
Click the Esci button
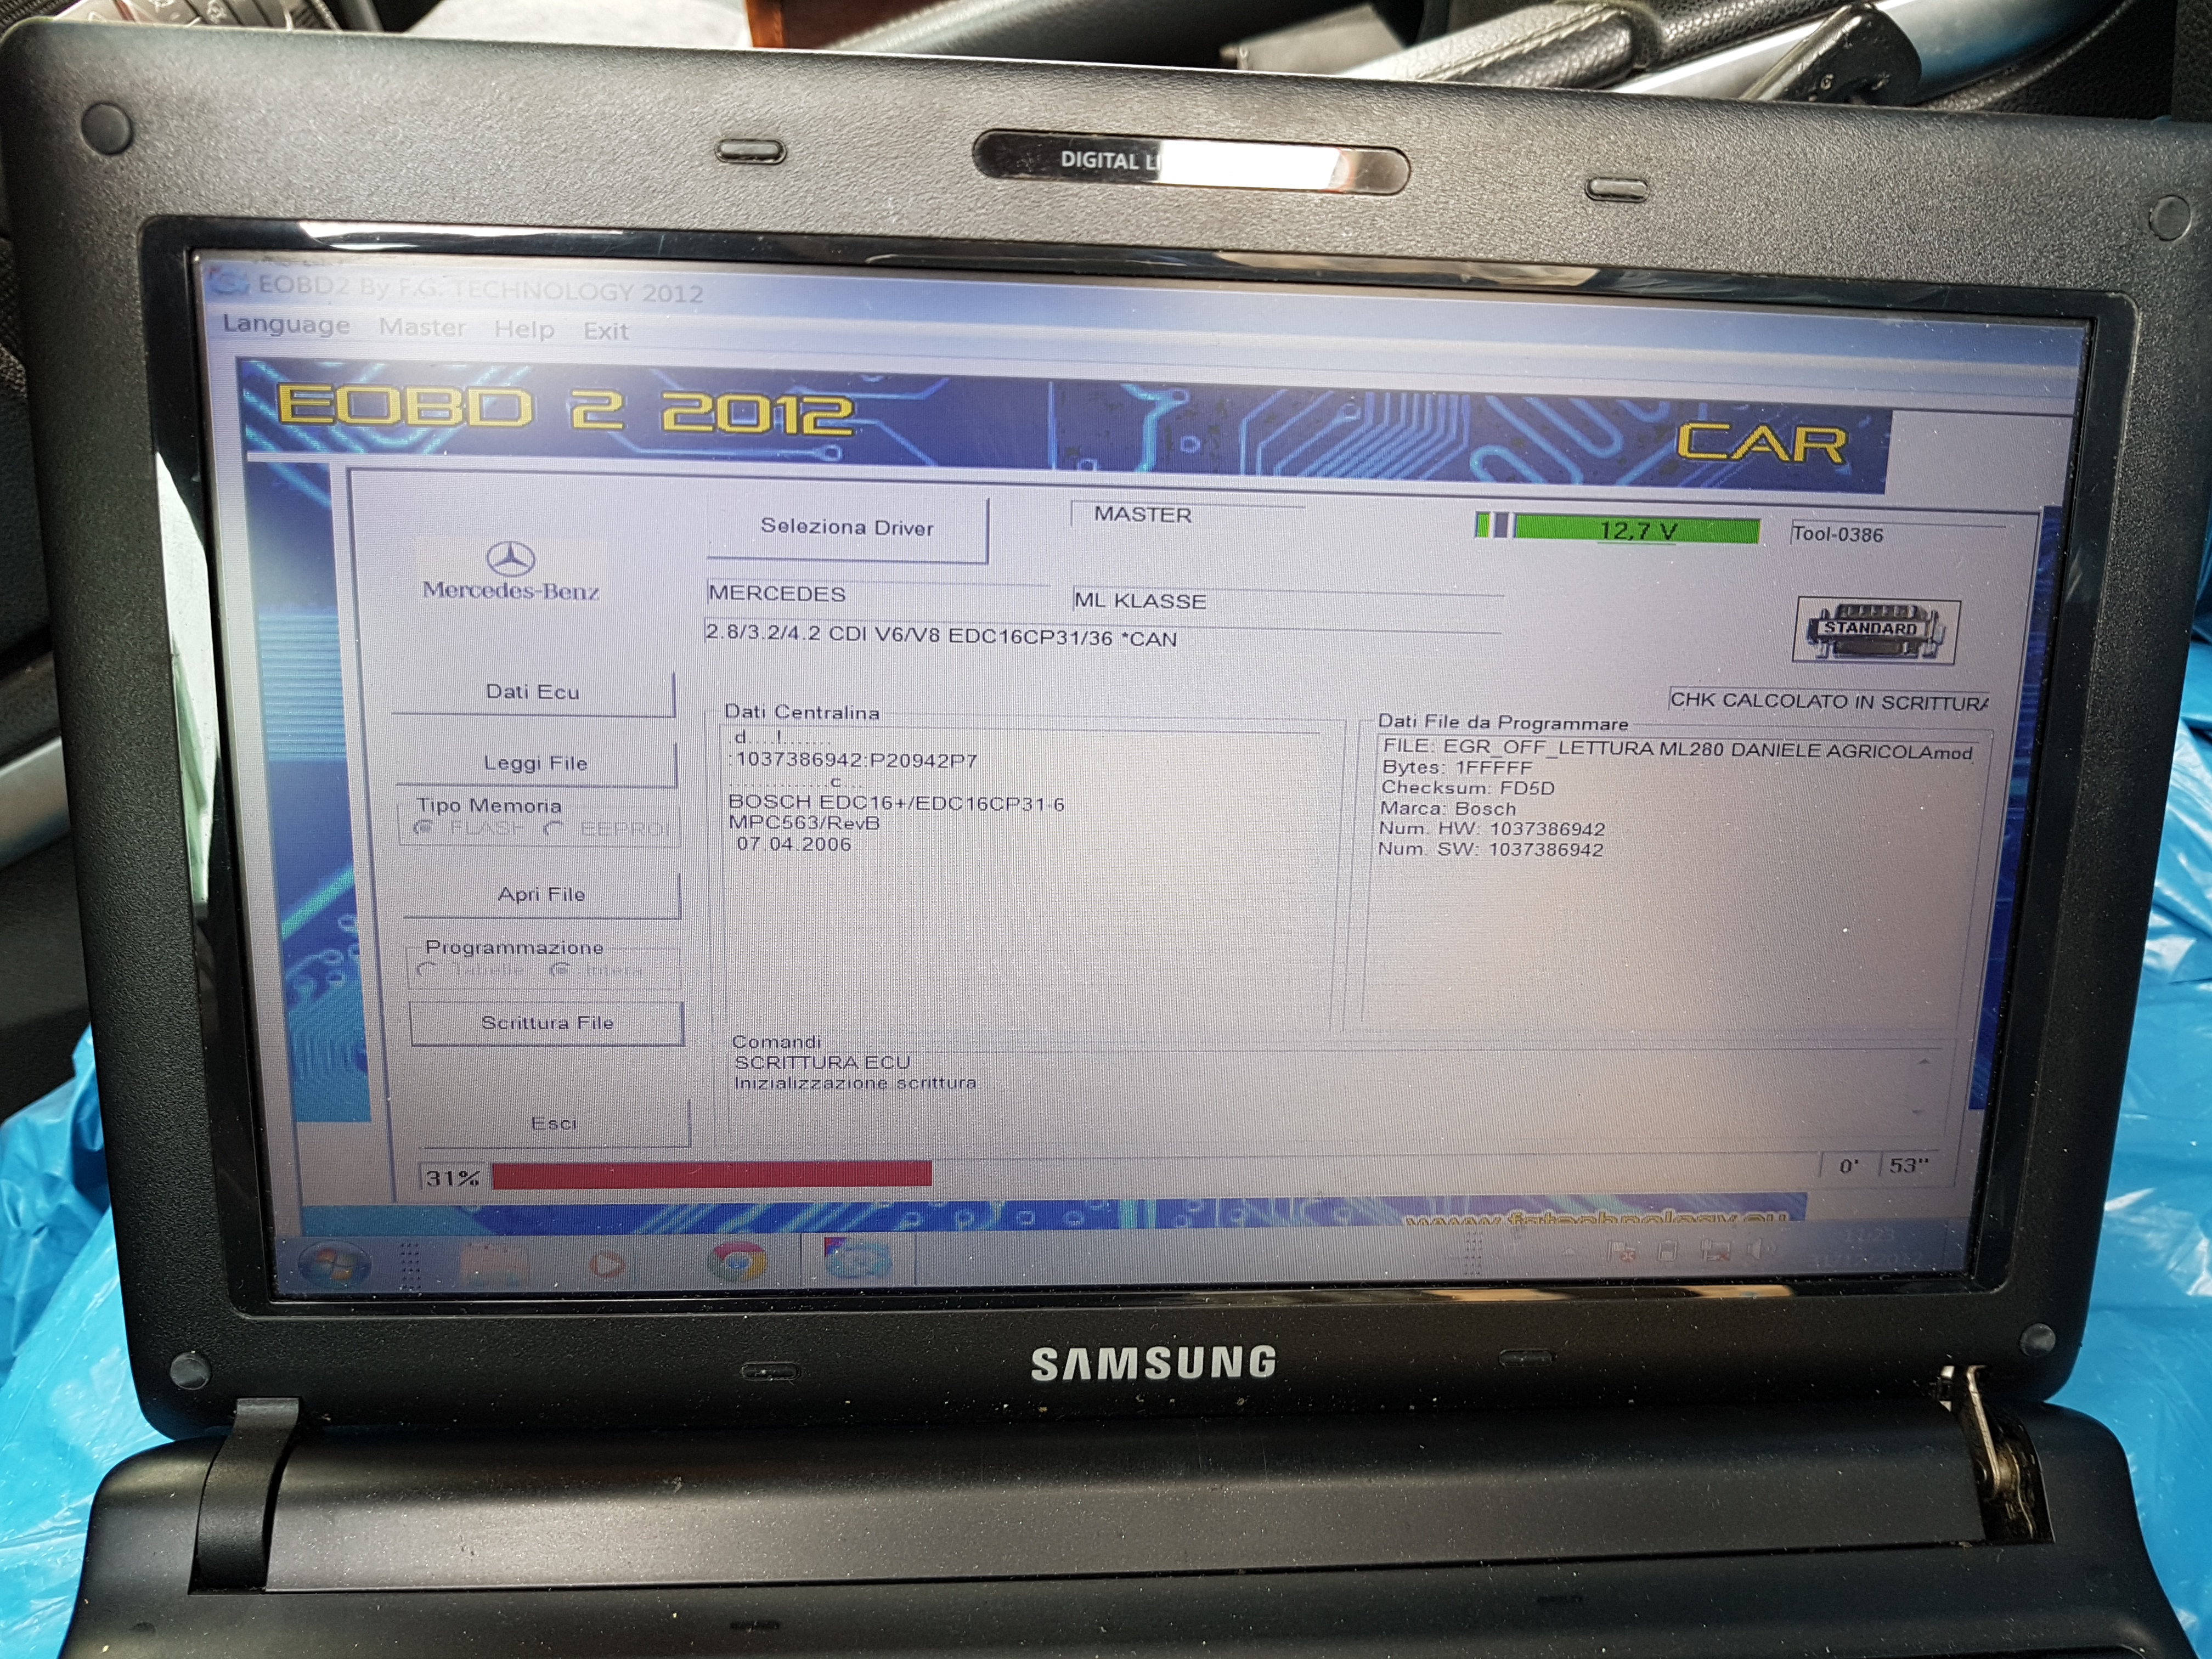555,1123
